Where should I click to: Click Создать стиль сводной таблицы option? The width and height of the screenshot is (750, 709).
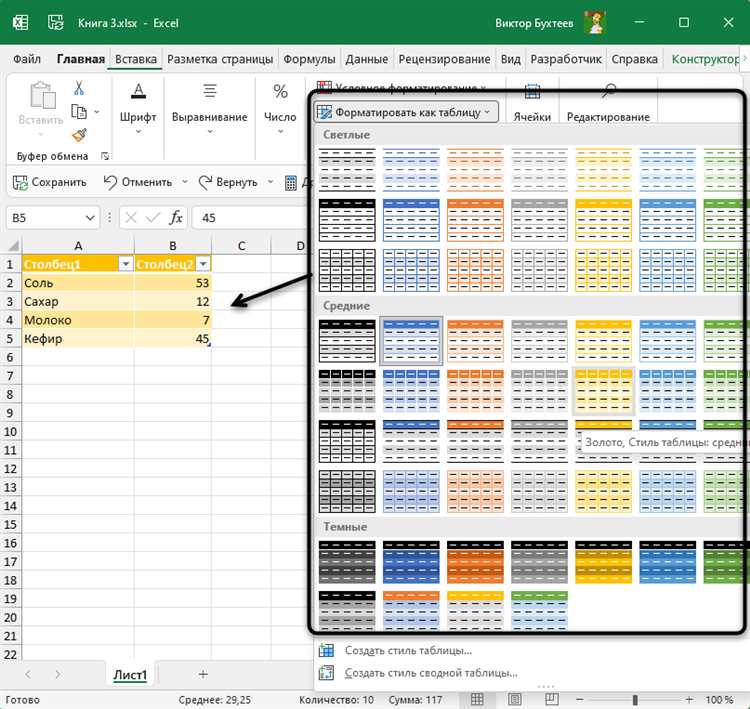tap(430, 672)
